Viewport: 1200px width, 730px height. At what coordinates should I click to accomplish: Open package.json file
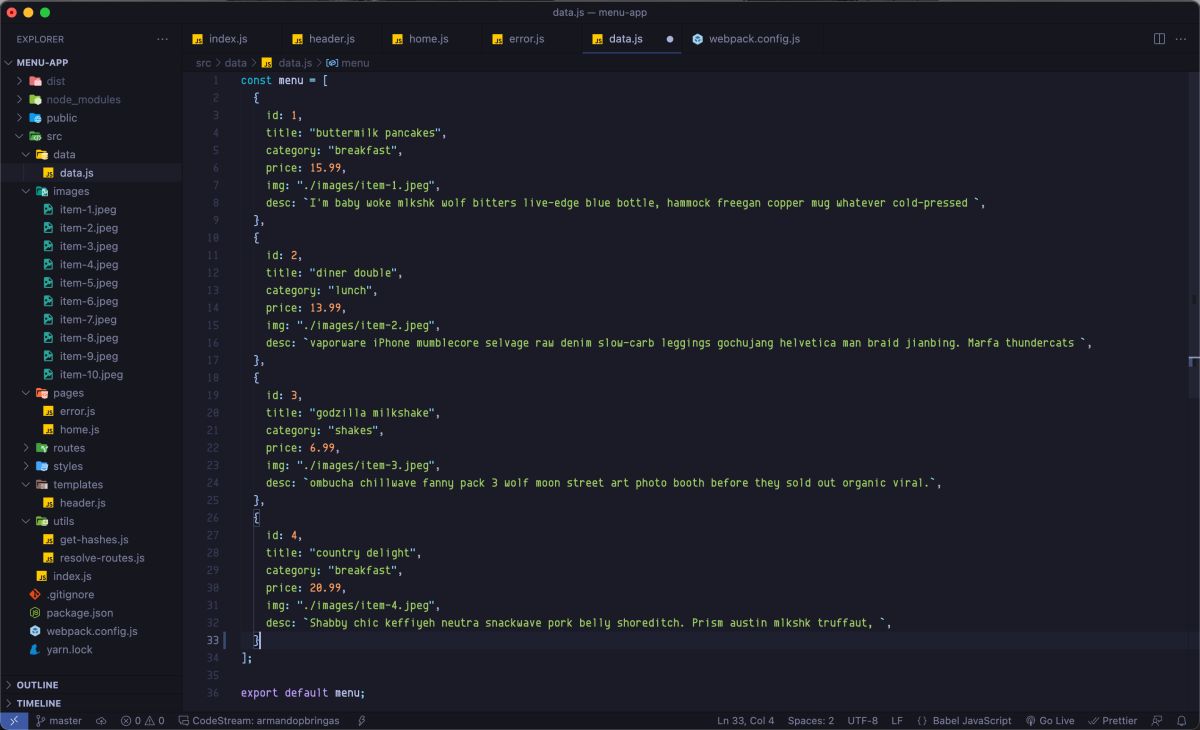coord(91,613)
